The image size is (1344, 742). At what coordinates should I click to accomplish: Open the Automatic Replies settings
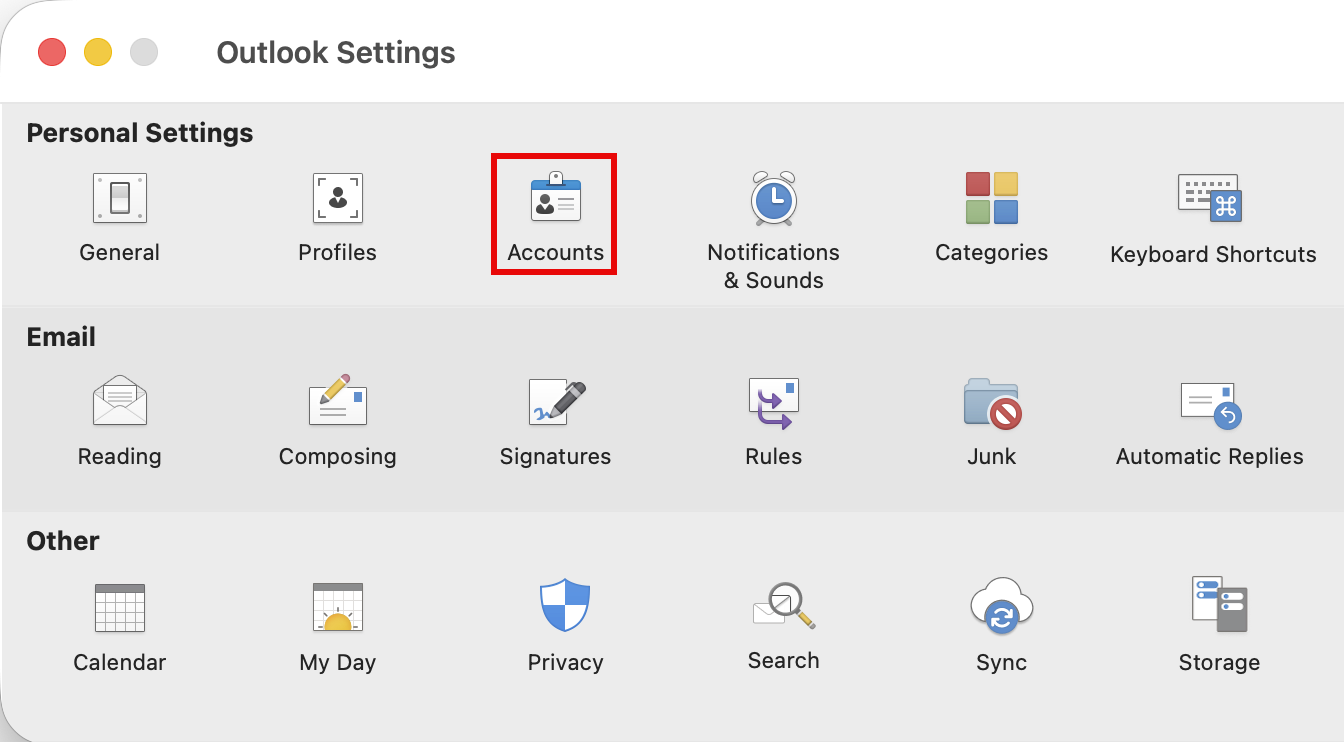pyautogui.click(x=1210, y=418)
